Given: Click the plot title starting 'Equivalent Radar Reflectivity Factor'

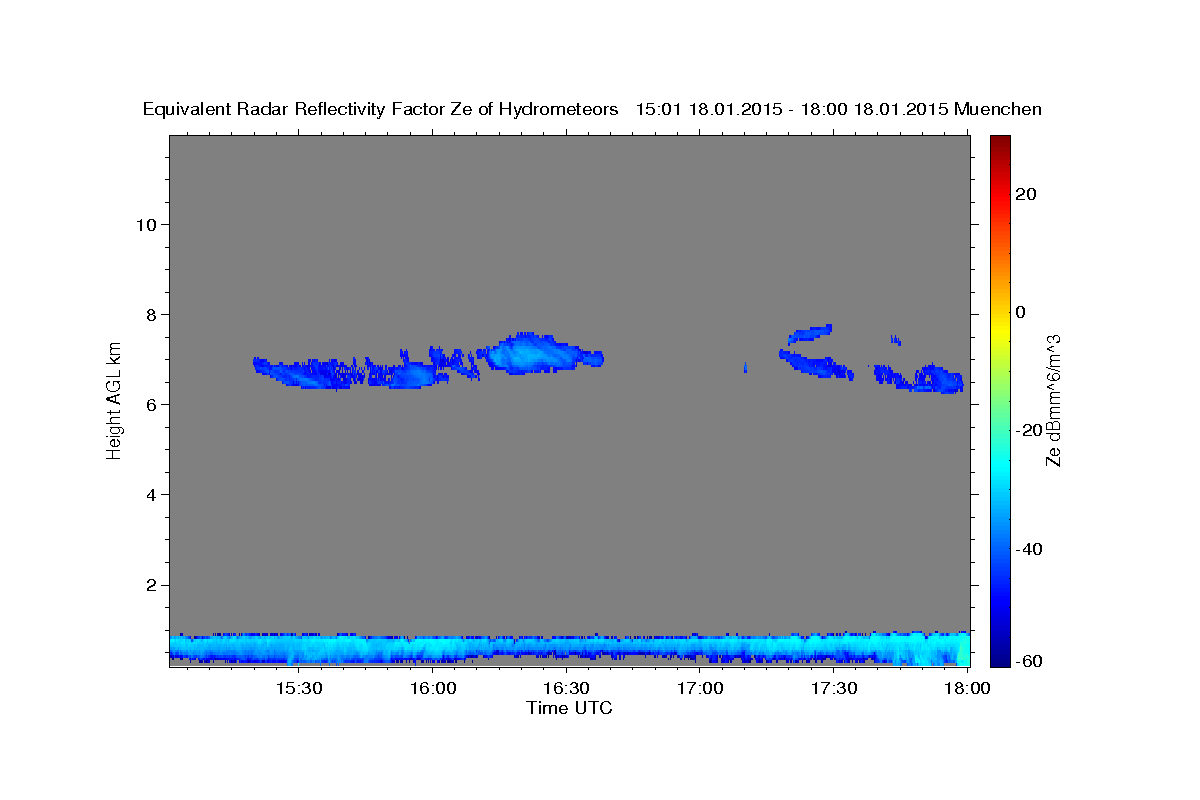Looking at the screenshot, I should [593, 109].
